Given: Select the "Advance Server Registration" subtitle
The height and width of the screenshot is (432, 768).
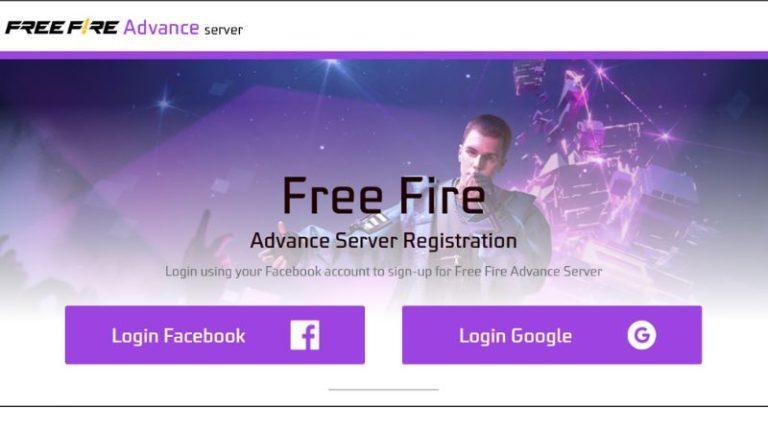Looking at the screenshot, I should tap(384, 240).
